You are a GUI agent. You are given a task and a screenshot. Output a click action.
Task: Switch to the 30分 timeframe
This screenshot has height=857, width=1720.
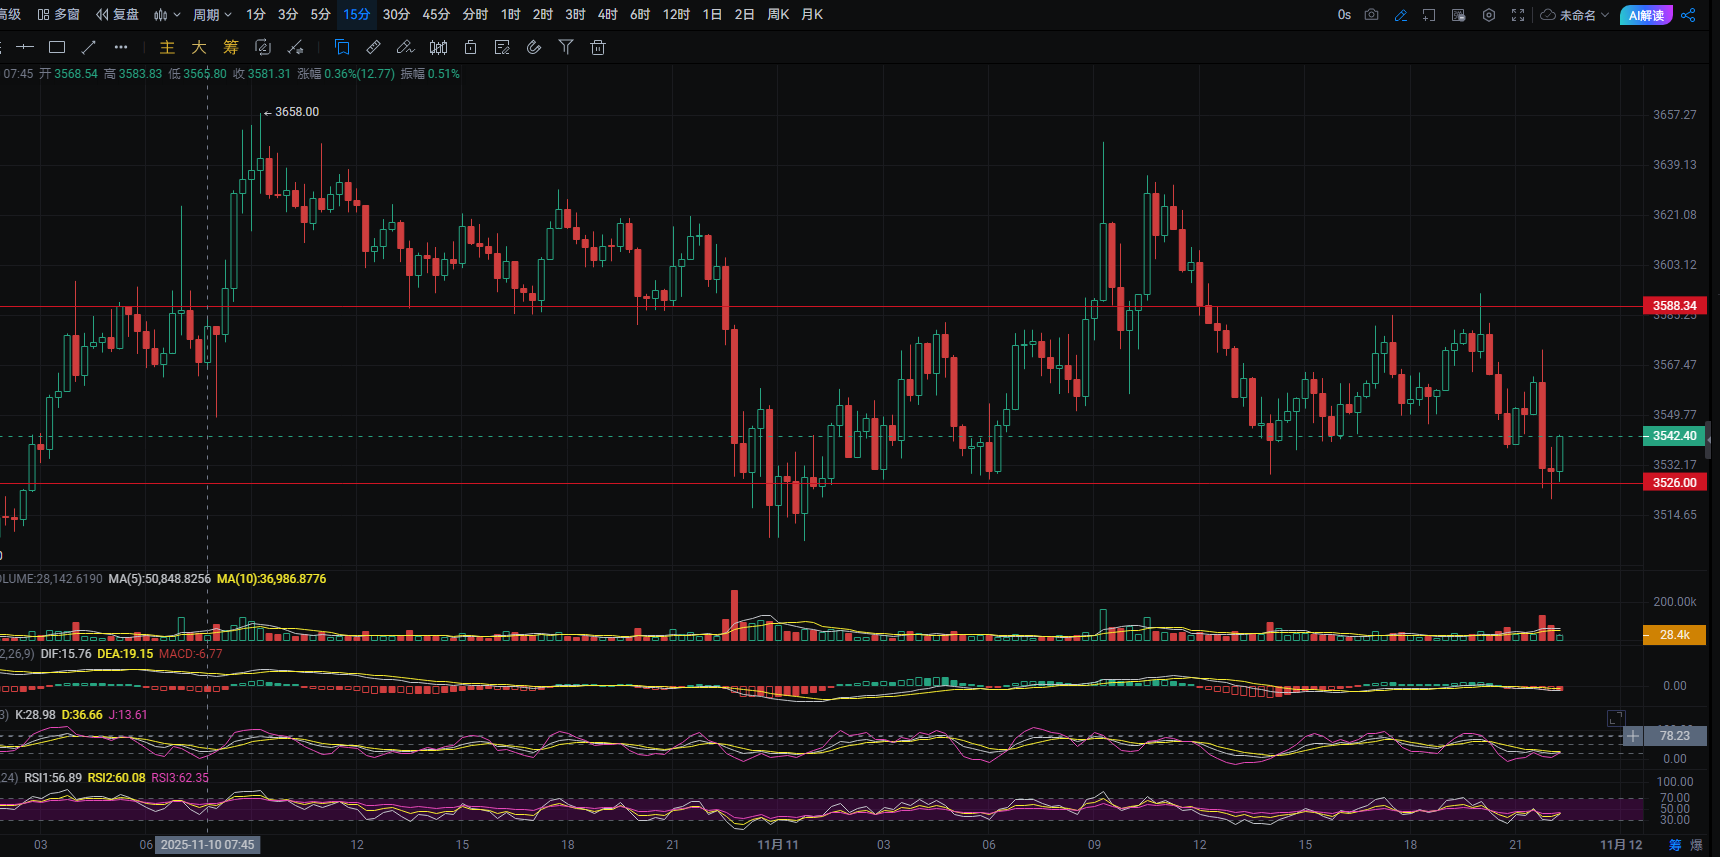tap(396, 15)
